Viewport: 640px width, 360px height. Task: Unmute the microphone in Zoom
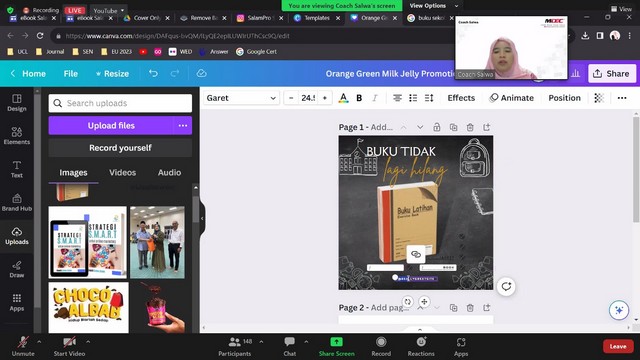23,346
